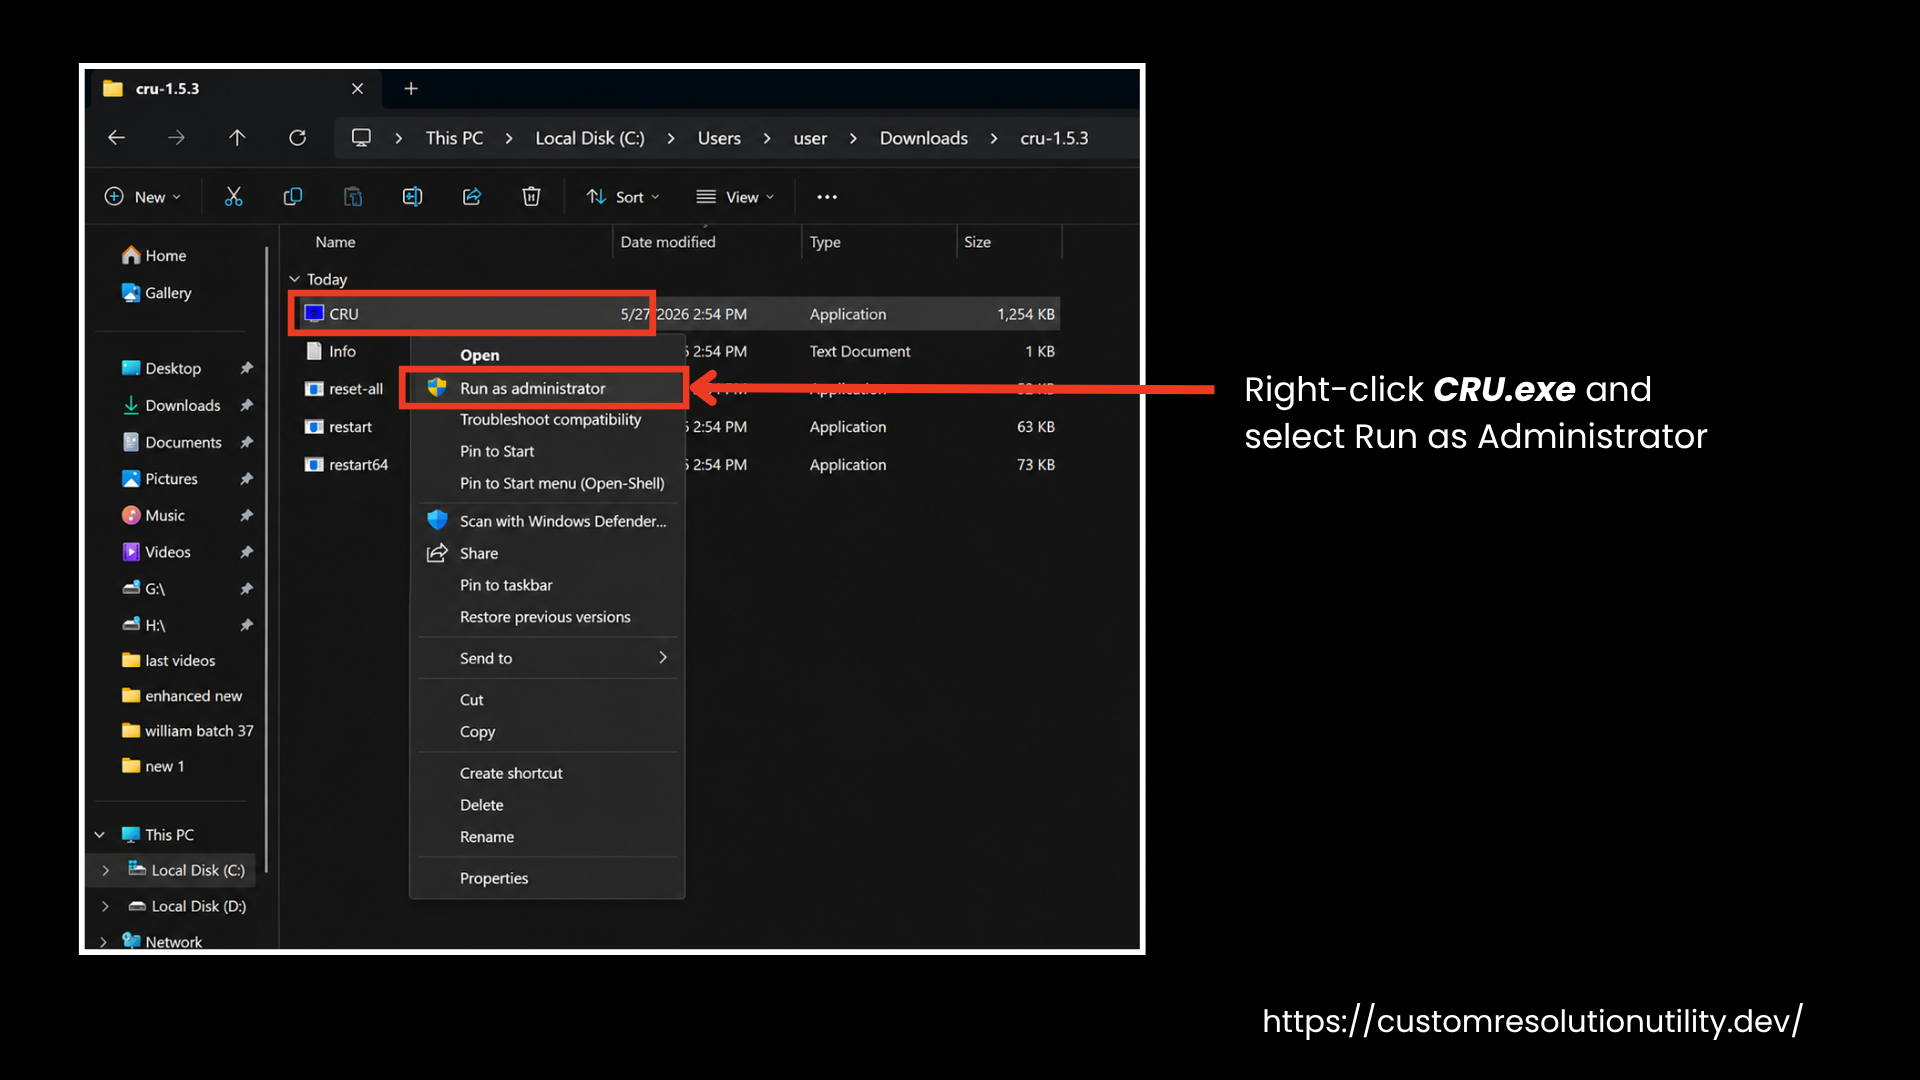The width and height of the screenshot is (1920, 1080).
Task: Unpin Documents using its pin icon
Action: coord(246,442)
